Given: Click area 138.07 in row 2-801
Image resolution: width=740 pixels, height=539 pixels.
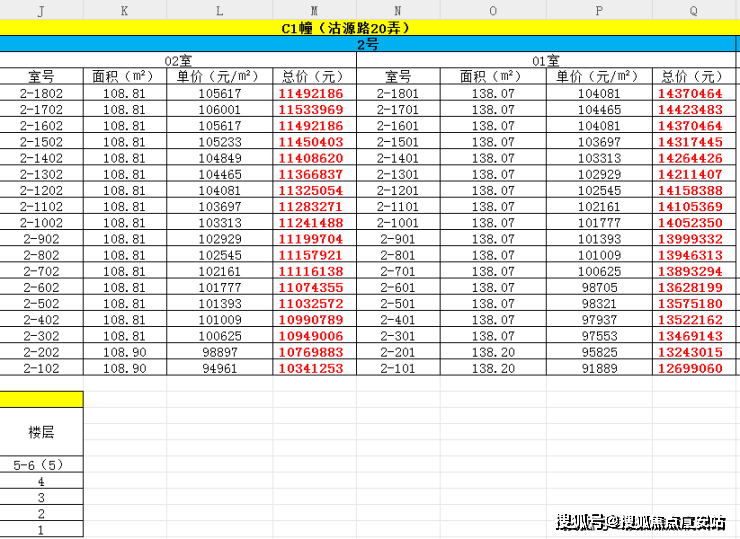Looking at the screenshot, I should [493, 255].
